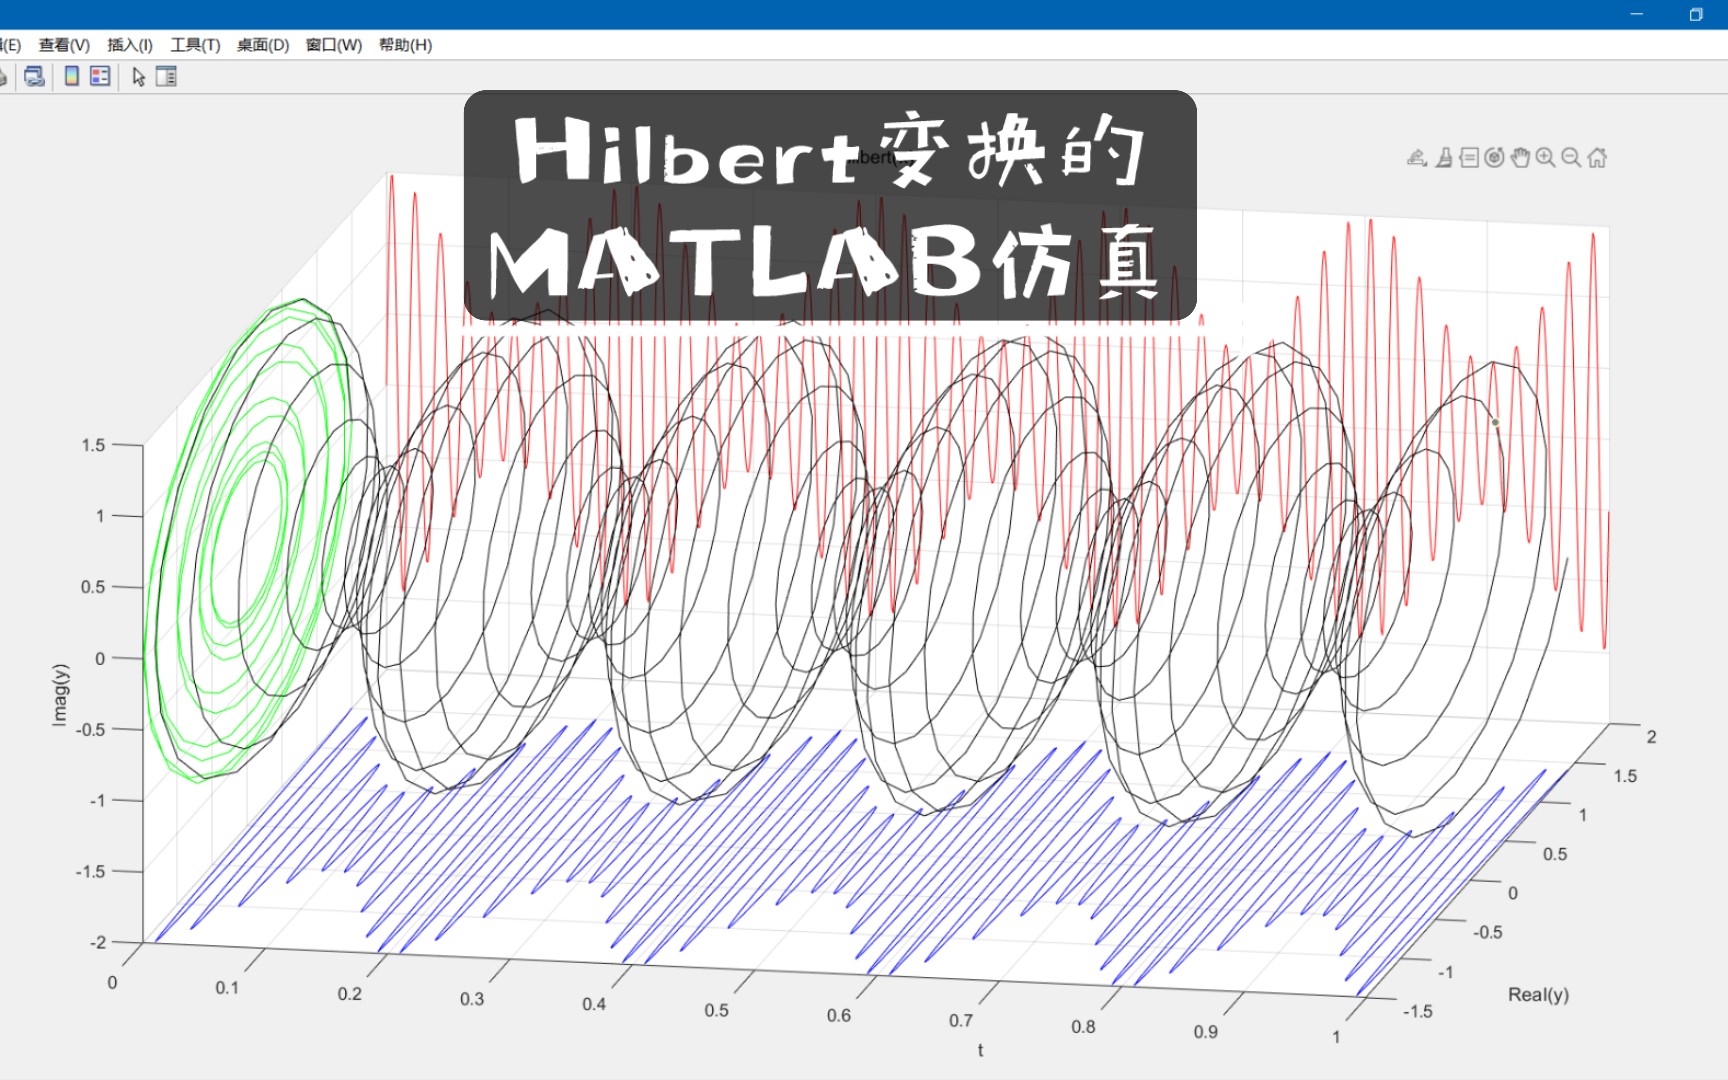Open the 窗口(W) menu

334,45
